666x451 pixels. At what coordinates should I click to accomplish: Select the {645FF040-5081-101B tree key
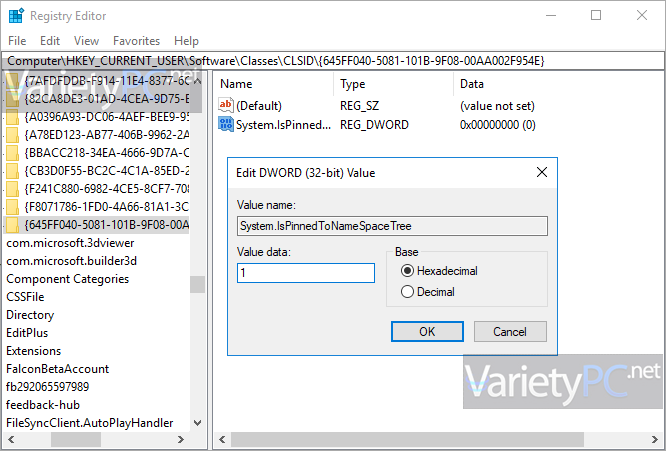107,225
